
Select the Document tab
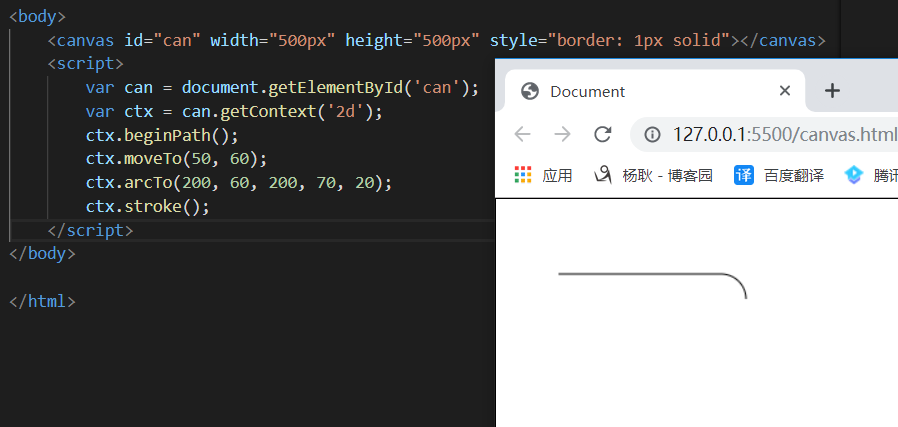tap(655, 91)
